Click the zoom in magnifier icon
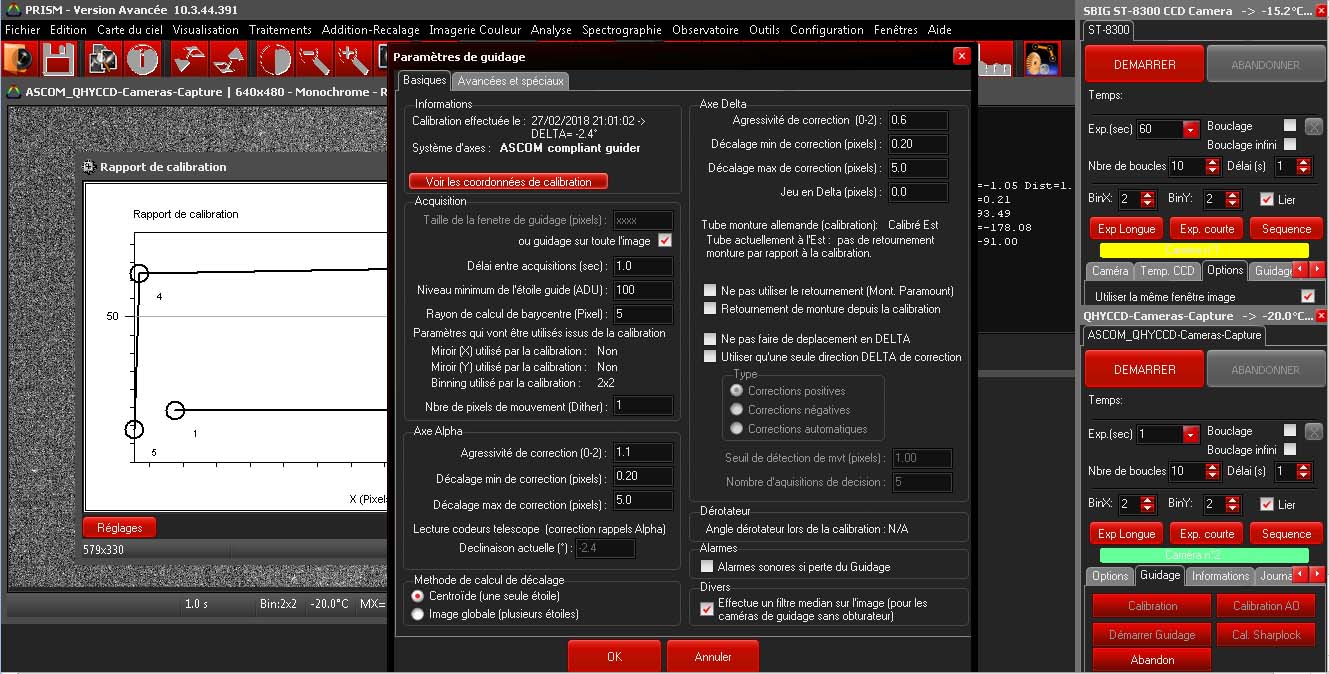This screenshot has width=1329, height=674. [354, 59]
